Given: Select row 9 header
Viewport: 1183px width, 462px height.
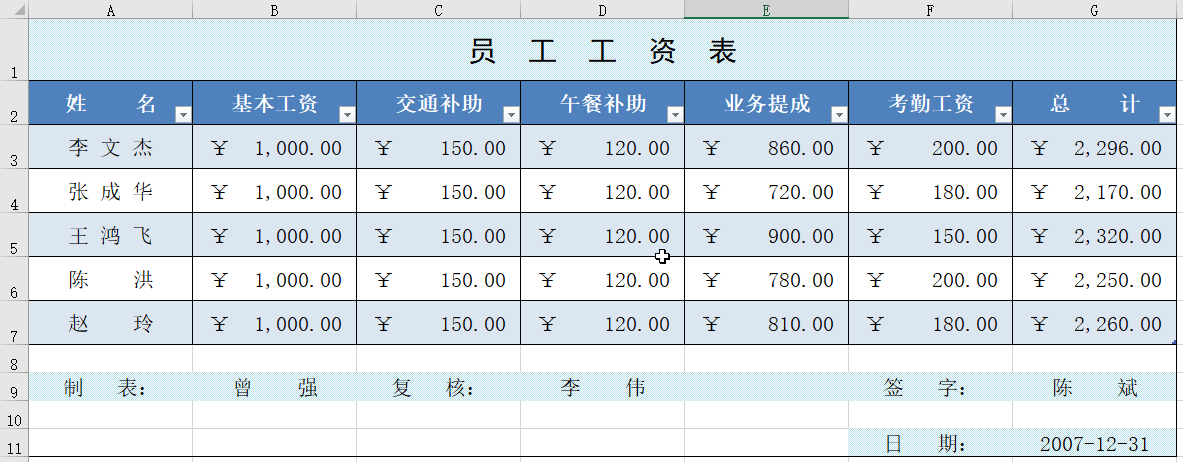Looking at the screenshot, I should coord(13,389).
